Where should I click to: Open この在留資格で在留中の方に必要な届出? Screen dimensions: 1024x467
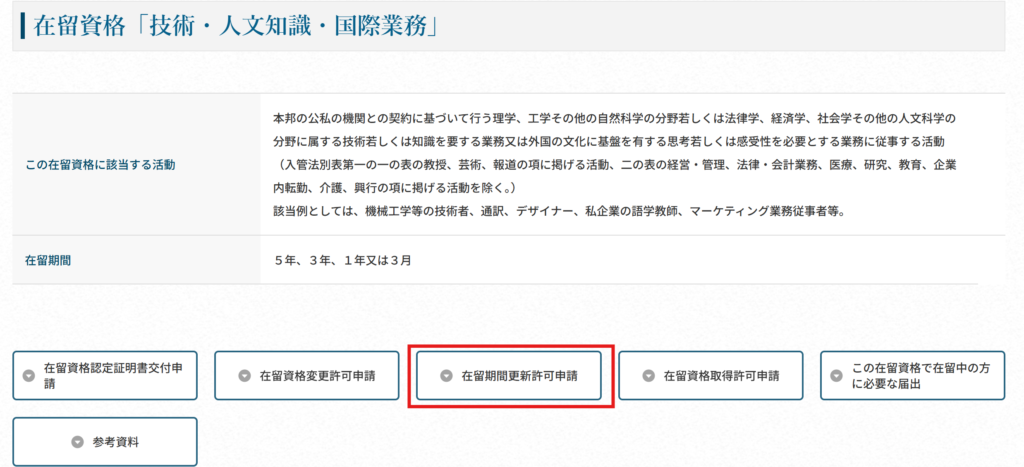[x=912, y=376]
